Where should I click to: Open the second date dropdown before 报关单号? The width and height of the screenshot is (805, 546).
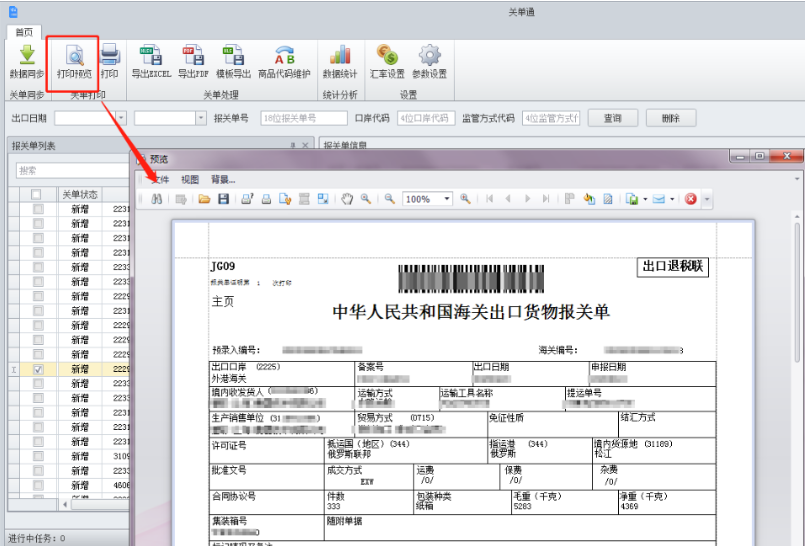pyautogui.click(x=201, y=118)
